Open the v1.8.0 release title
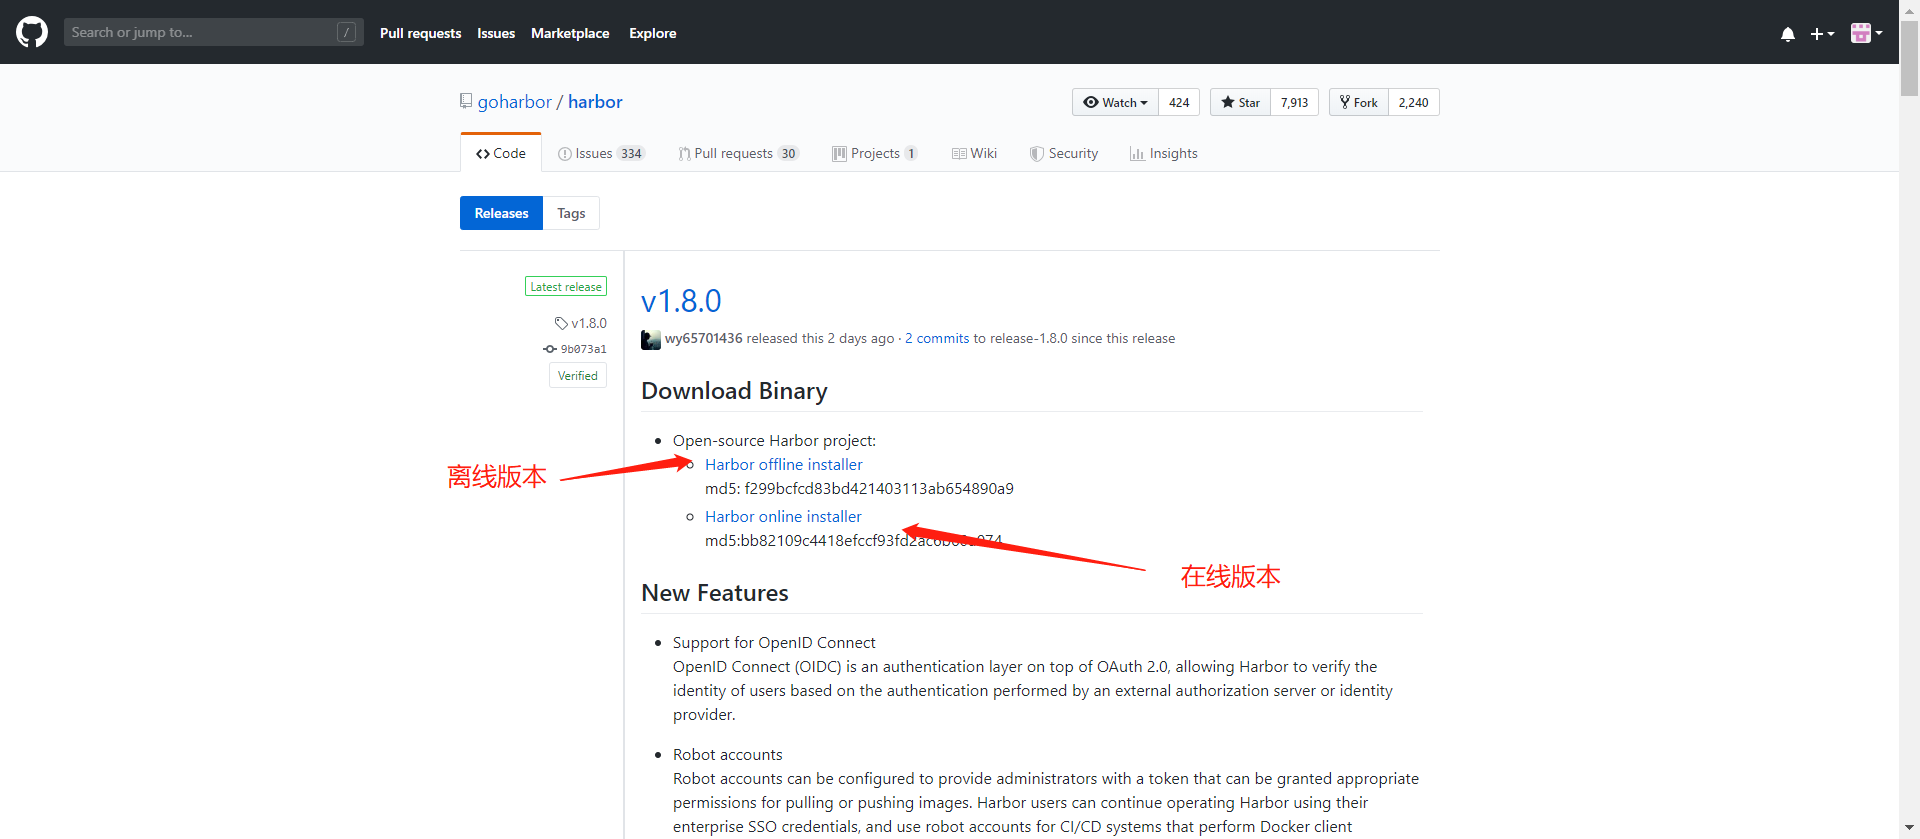Viewport: 1920px width, 839px height. [681, 301]
